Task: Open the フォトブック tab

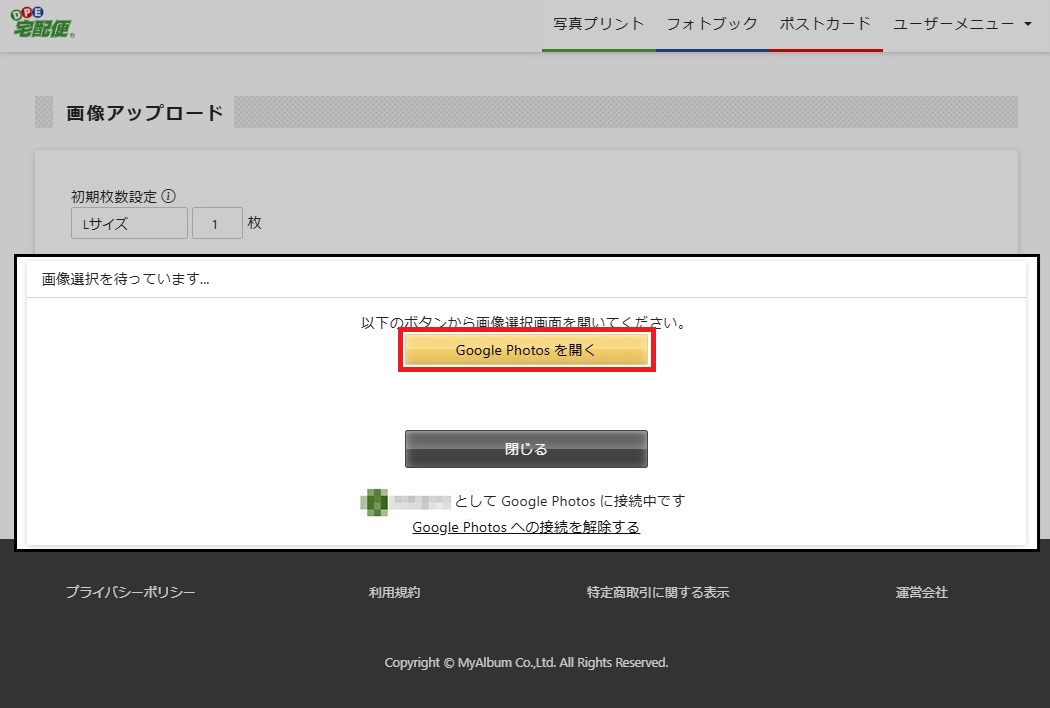Action: point(712,25)
